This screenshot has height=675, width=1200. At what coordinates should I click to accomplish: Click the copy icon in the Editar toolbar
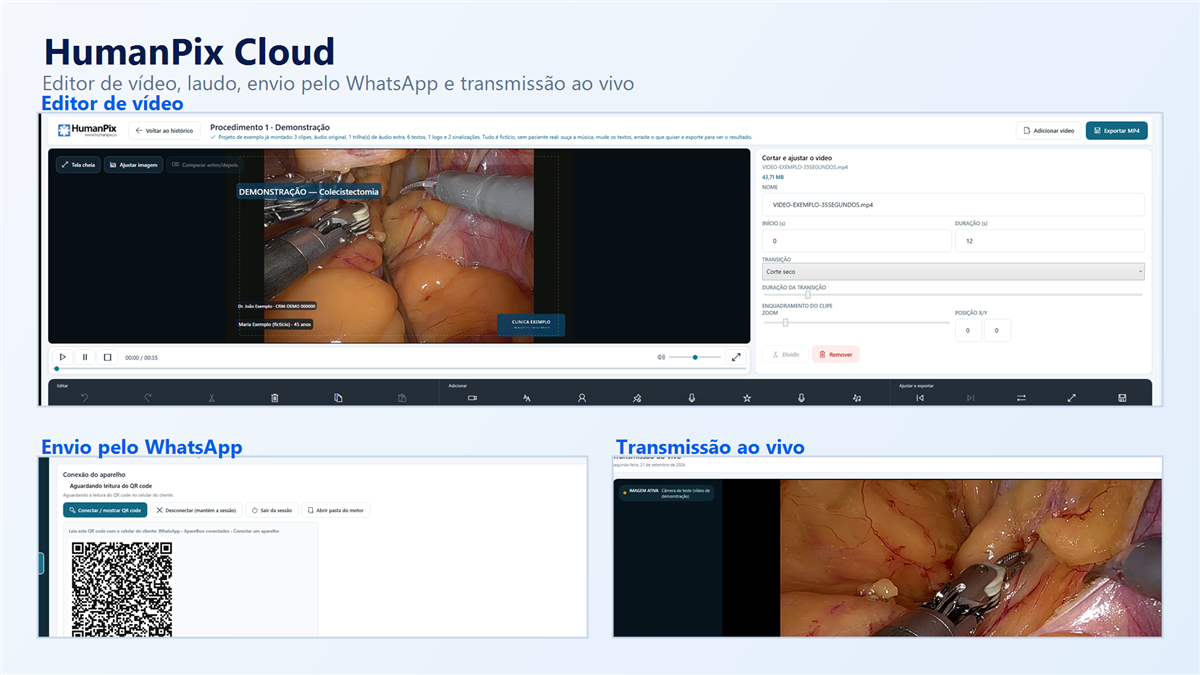coord(338,398)
